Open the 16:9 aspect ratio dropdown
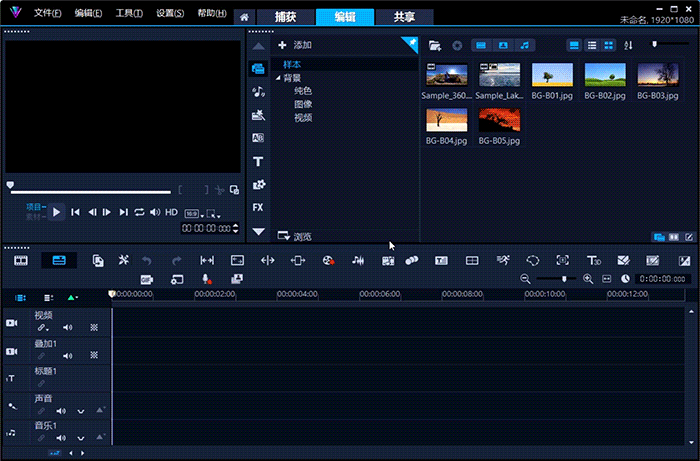Viewport: 700px width, 461px height. click(190, 213)
